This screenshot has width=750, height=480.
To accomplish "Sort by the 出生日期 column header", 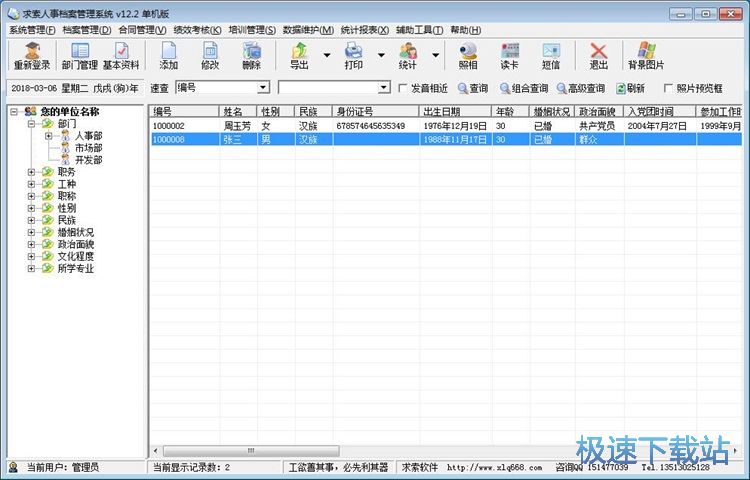I will (455, 112).
